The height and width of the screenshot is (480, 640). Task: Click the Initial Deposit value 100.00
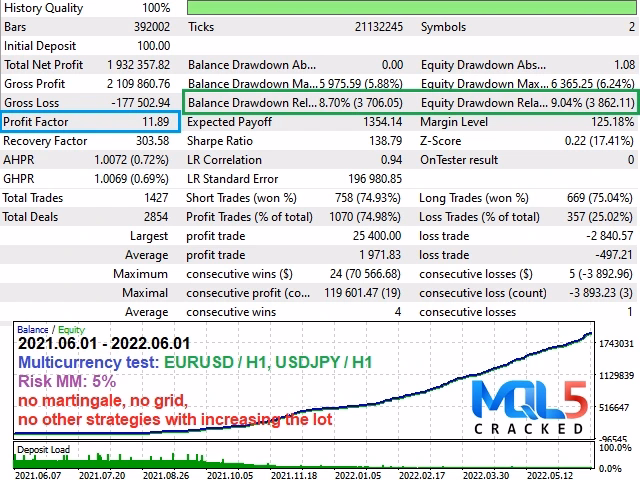point(153,45)
